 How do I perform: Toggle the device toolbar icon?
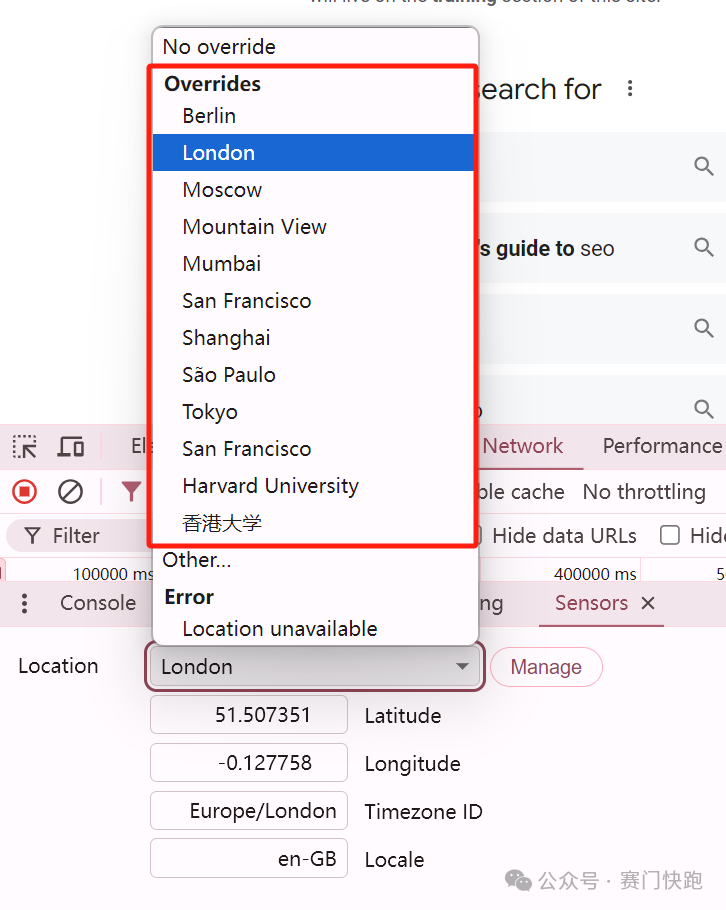pos(70,447)
